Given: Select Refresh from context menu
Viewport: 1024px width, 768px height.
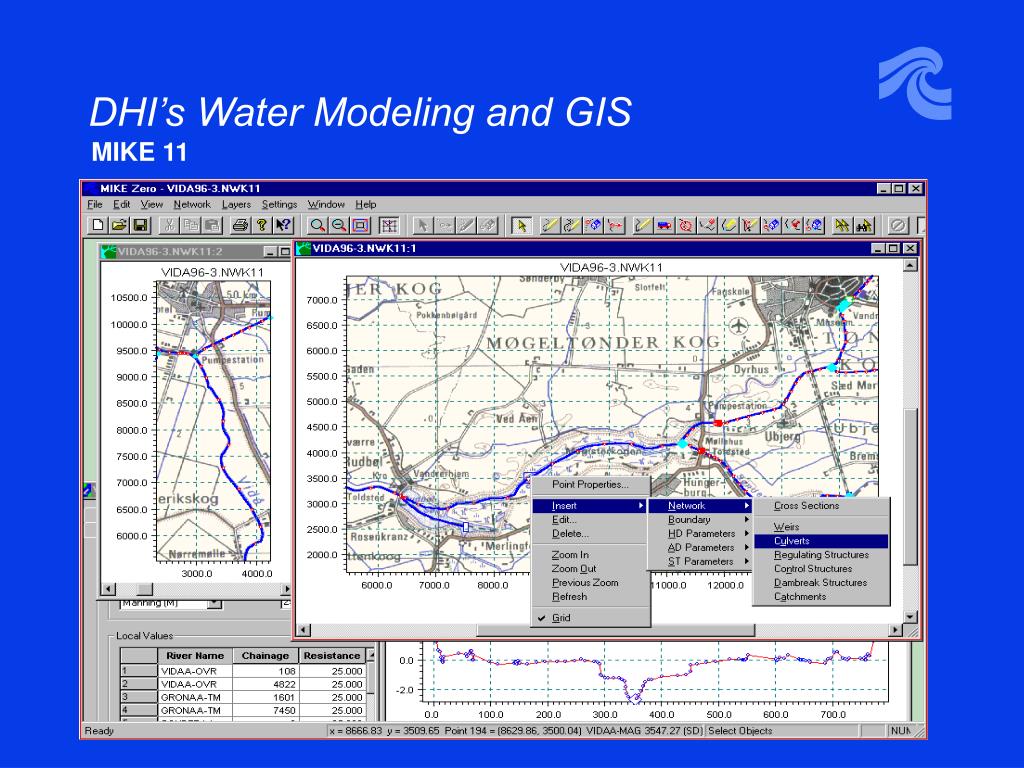Looking at the screenshot, I should tap(590, 597).
